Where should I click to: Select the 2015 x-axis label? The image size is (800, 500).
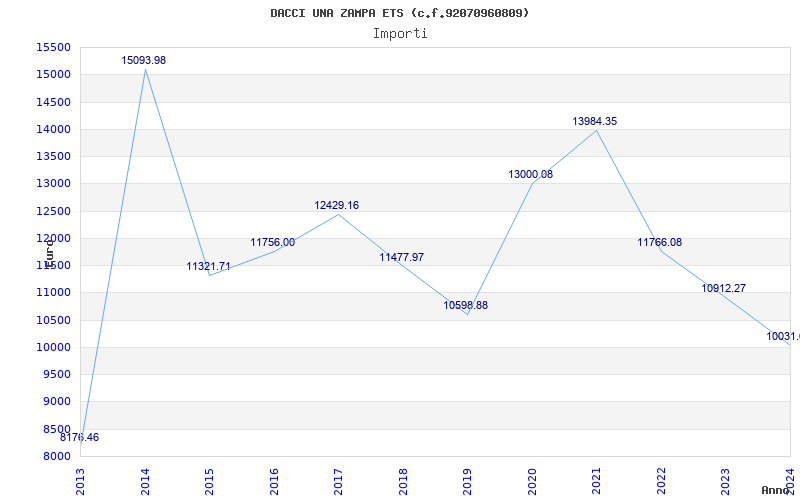pos(210,481)
